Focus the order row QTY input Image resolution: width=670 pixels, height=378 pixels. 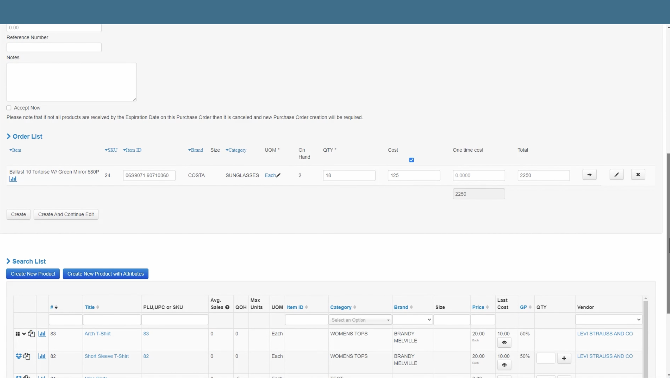pos(349,175)
